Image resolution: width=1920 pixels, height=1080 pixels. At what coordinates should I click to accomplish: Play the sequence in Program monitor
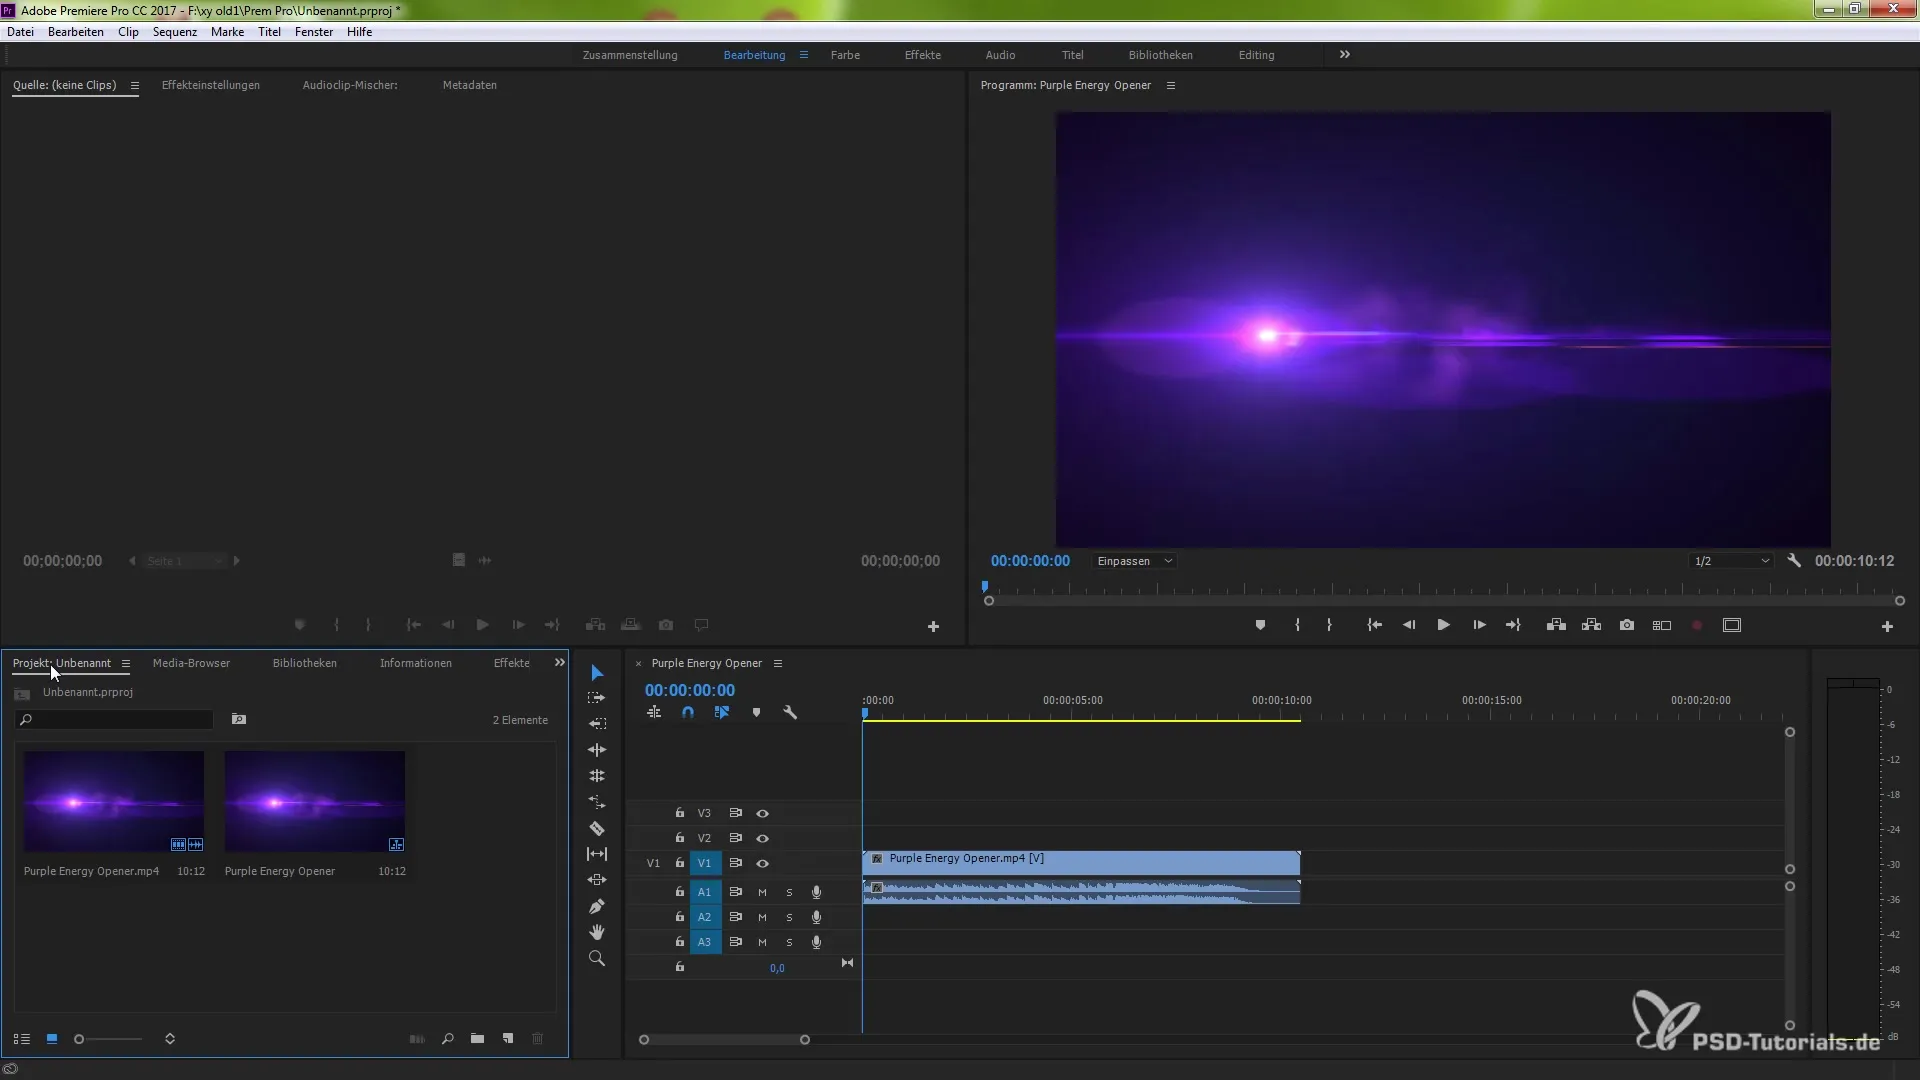pos(1443,625)
